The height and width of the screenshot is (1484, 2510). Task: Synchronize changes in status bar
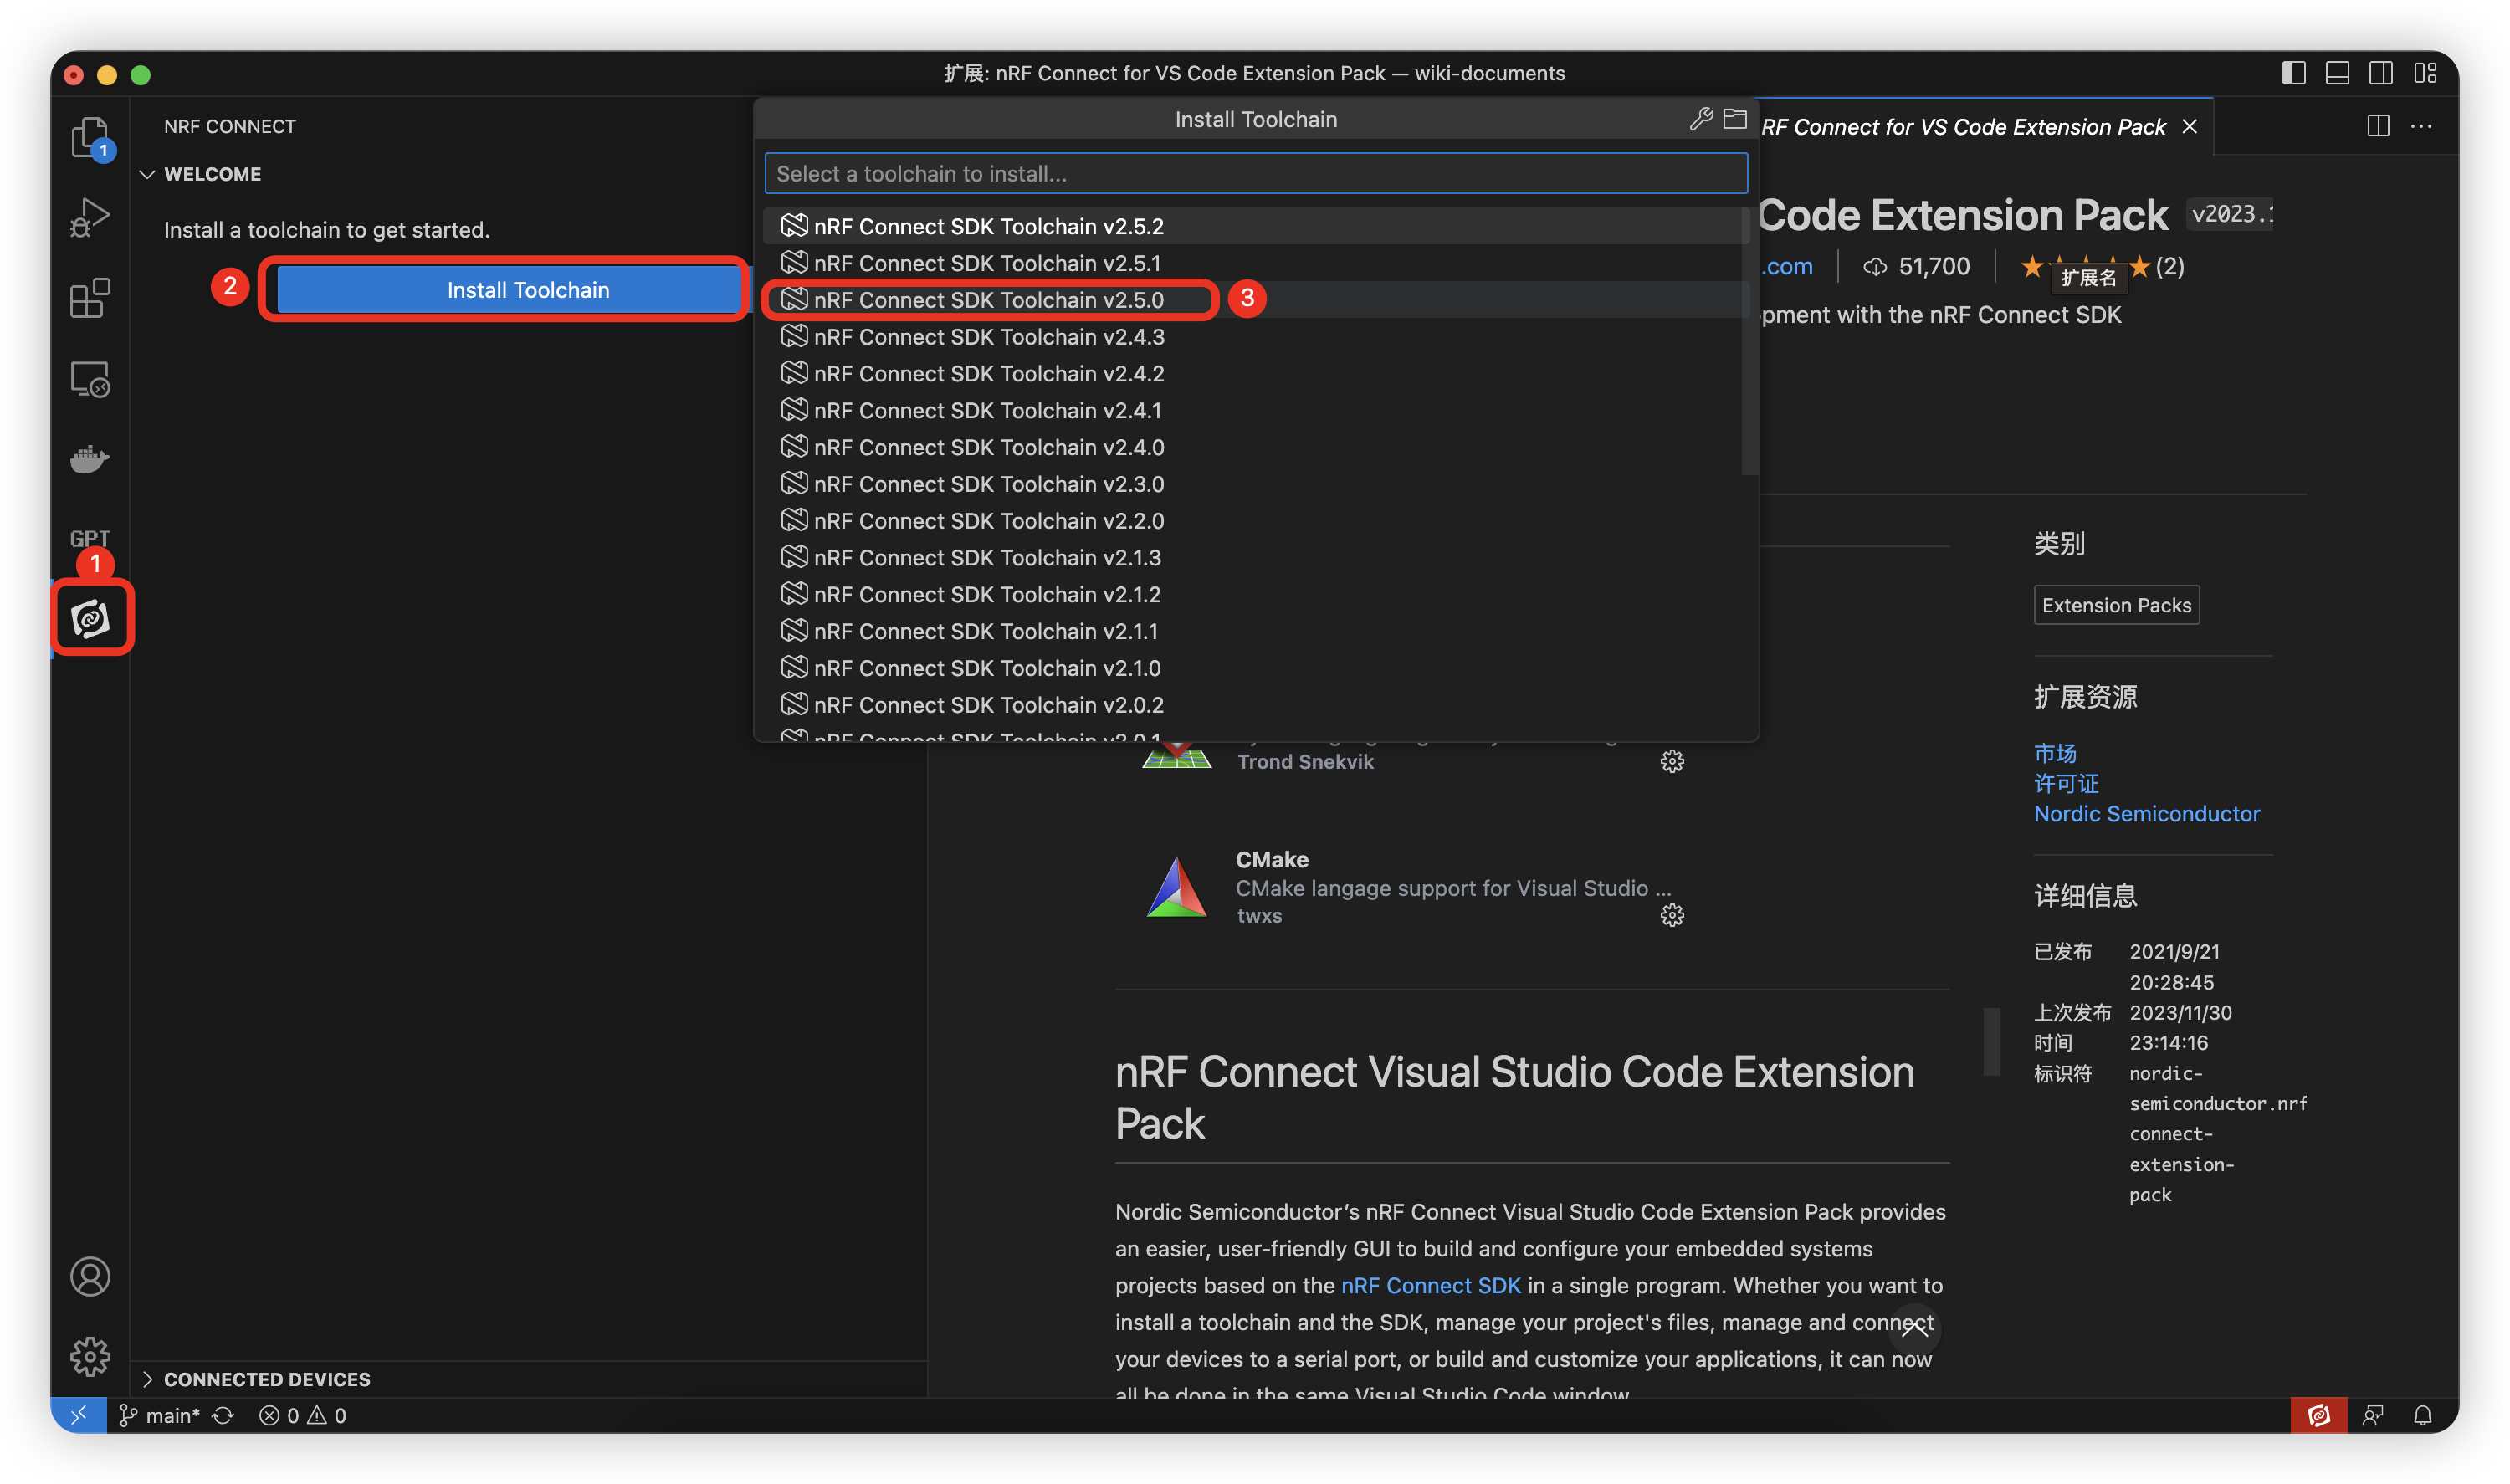coord(223,1415)
